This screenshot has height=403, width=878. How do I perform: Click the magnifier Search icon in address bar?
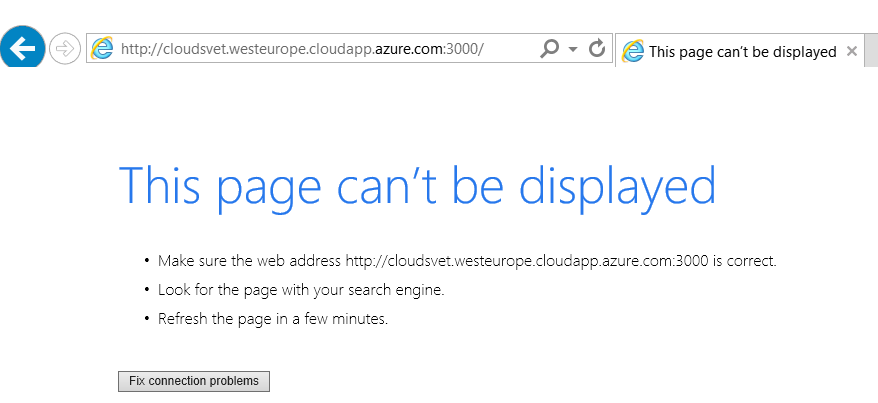coord(549,49)
